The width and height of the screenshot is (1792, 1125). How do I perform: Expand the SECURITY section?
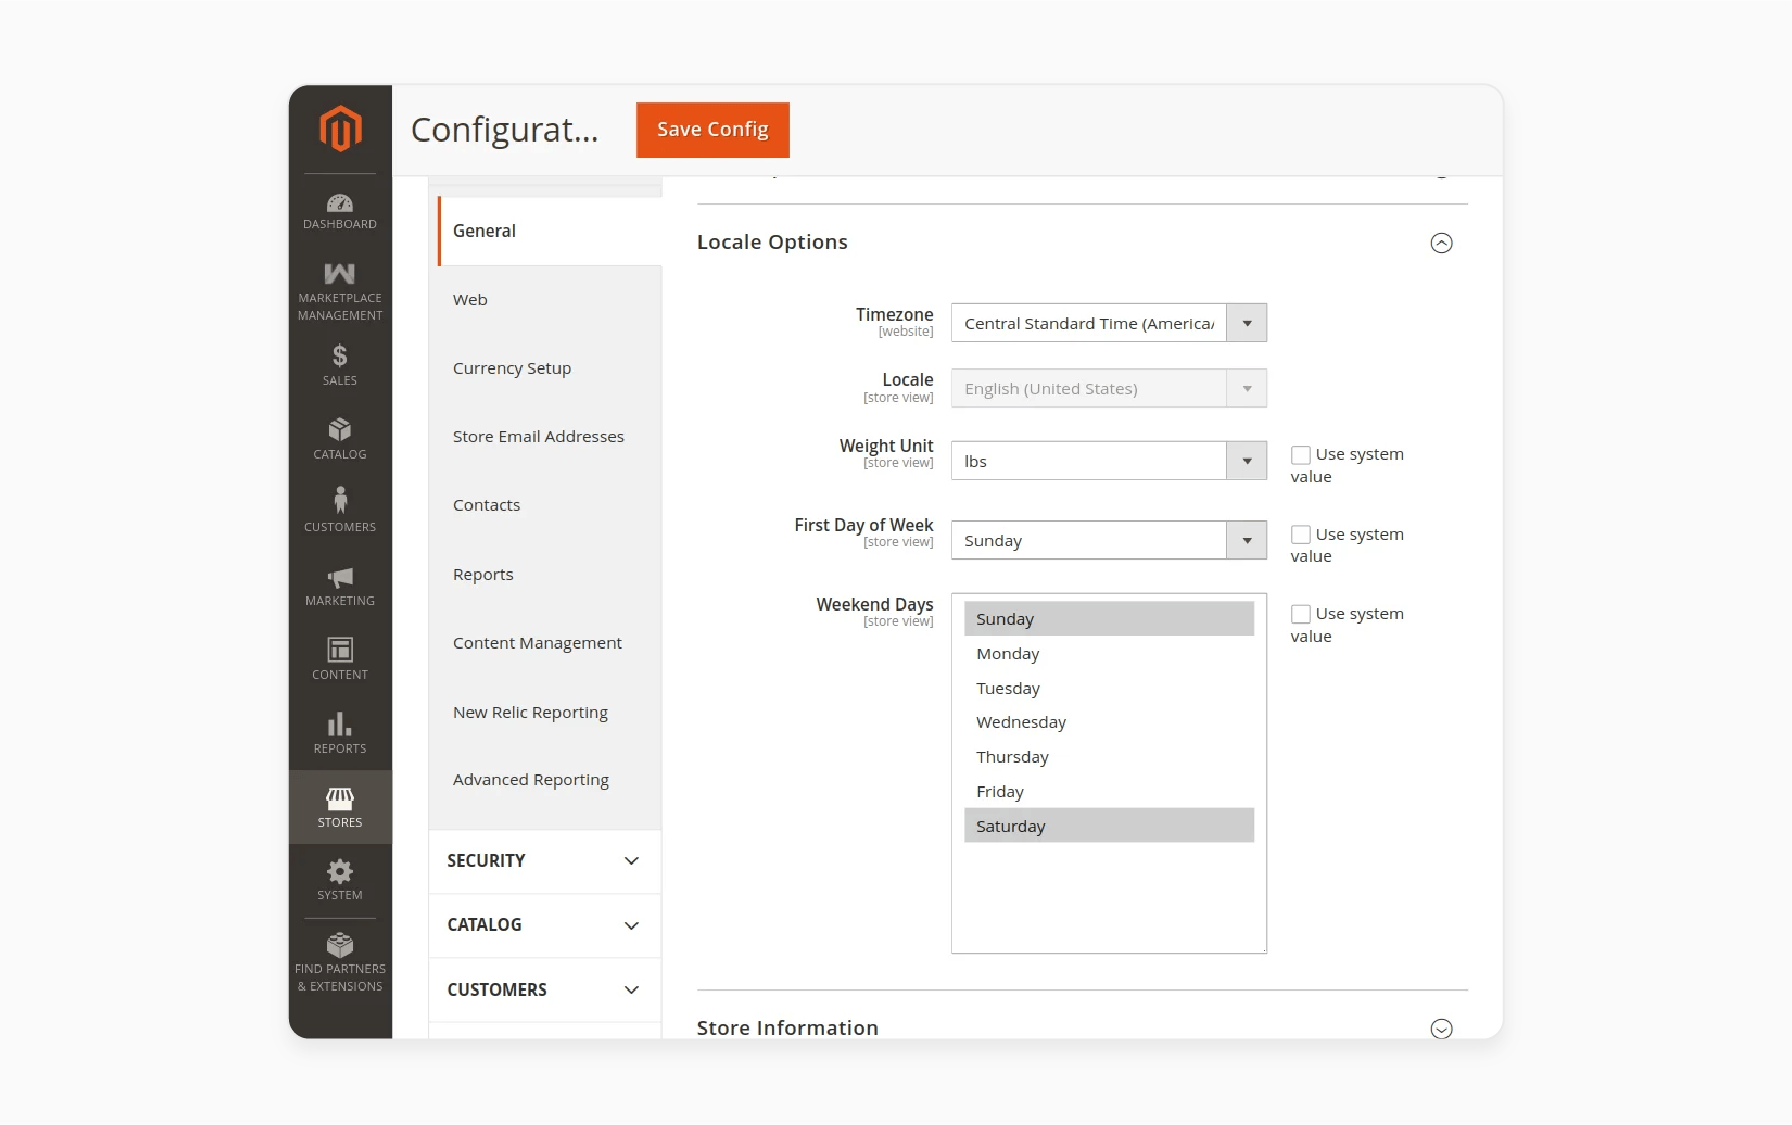click(545, 861)
